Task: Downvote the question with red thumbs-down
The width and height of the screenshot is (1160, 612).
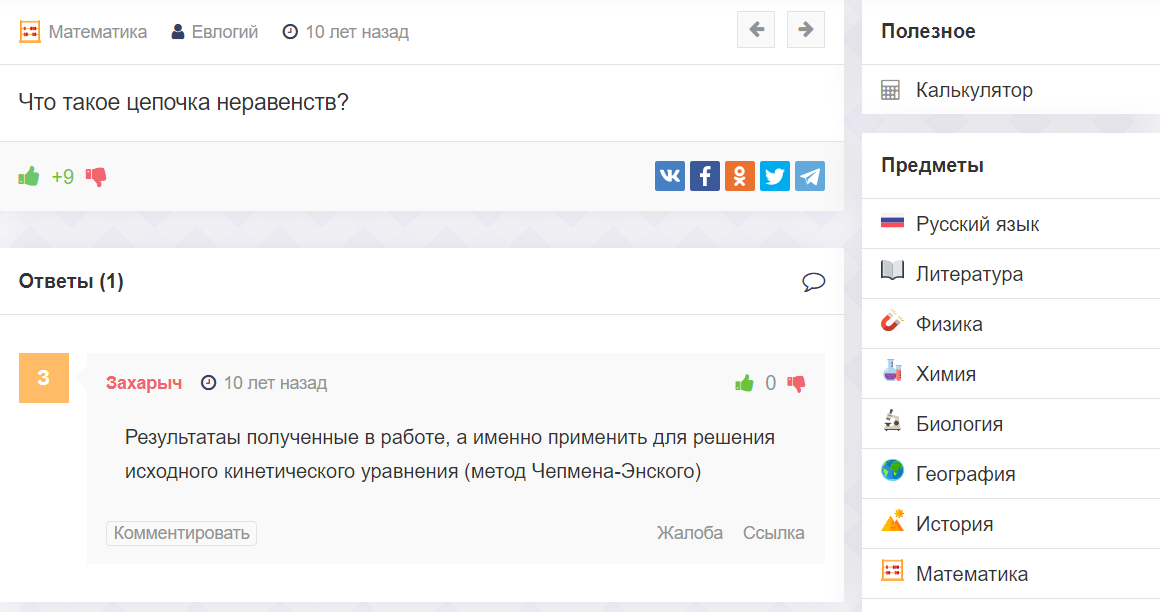Action: tap(96, 177)
